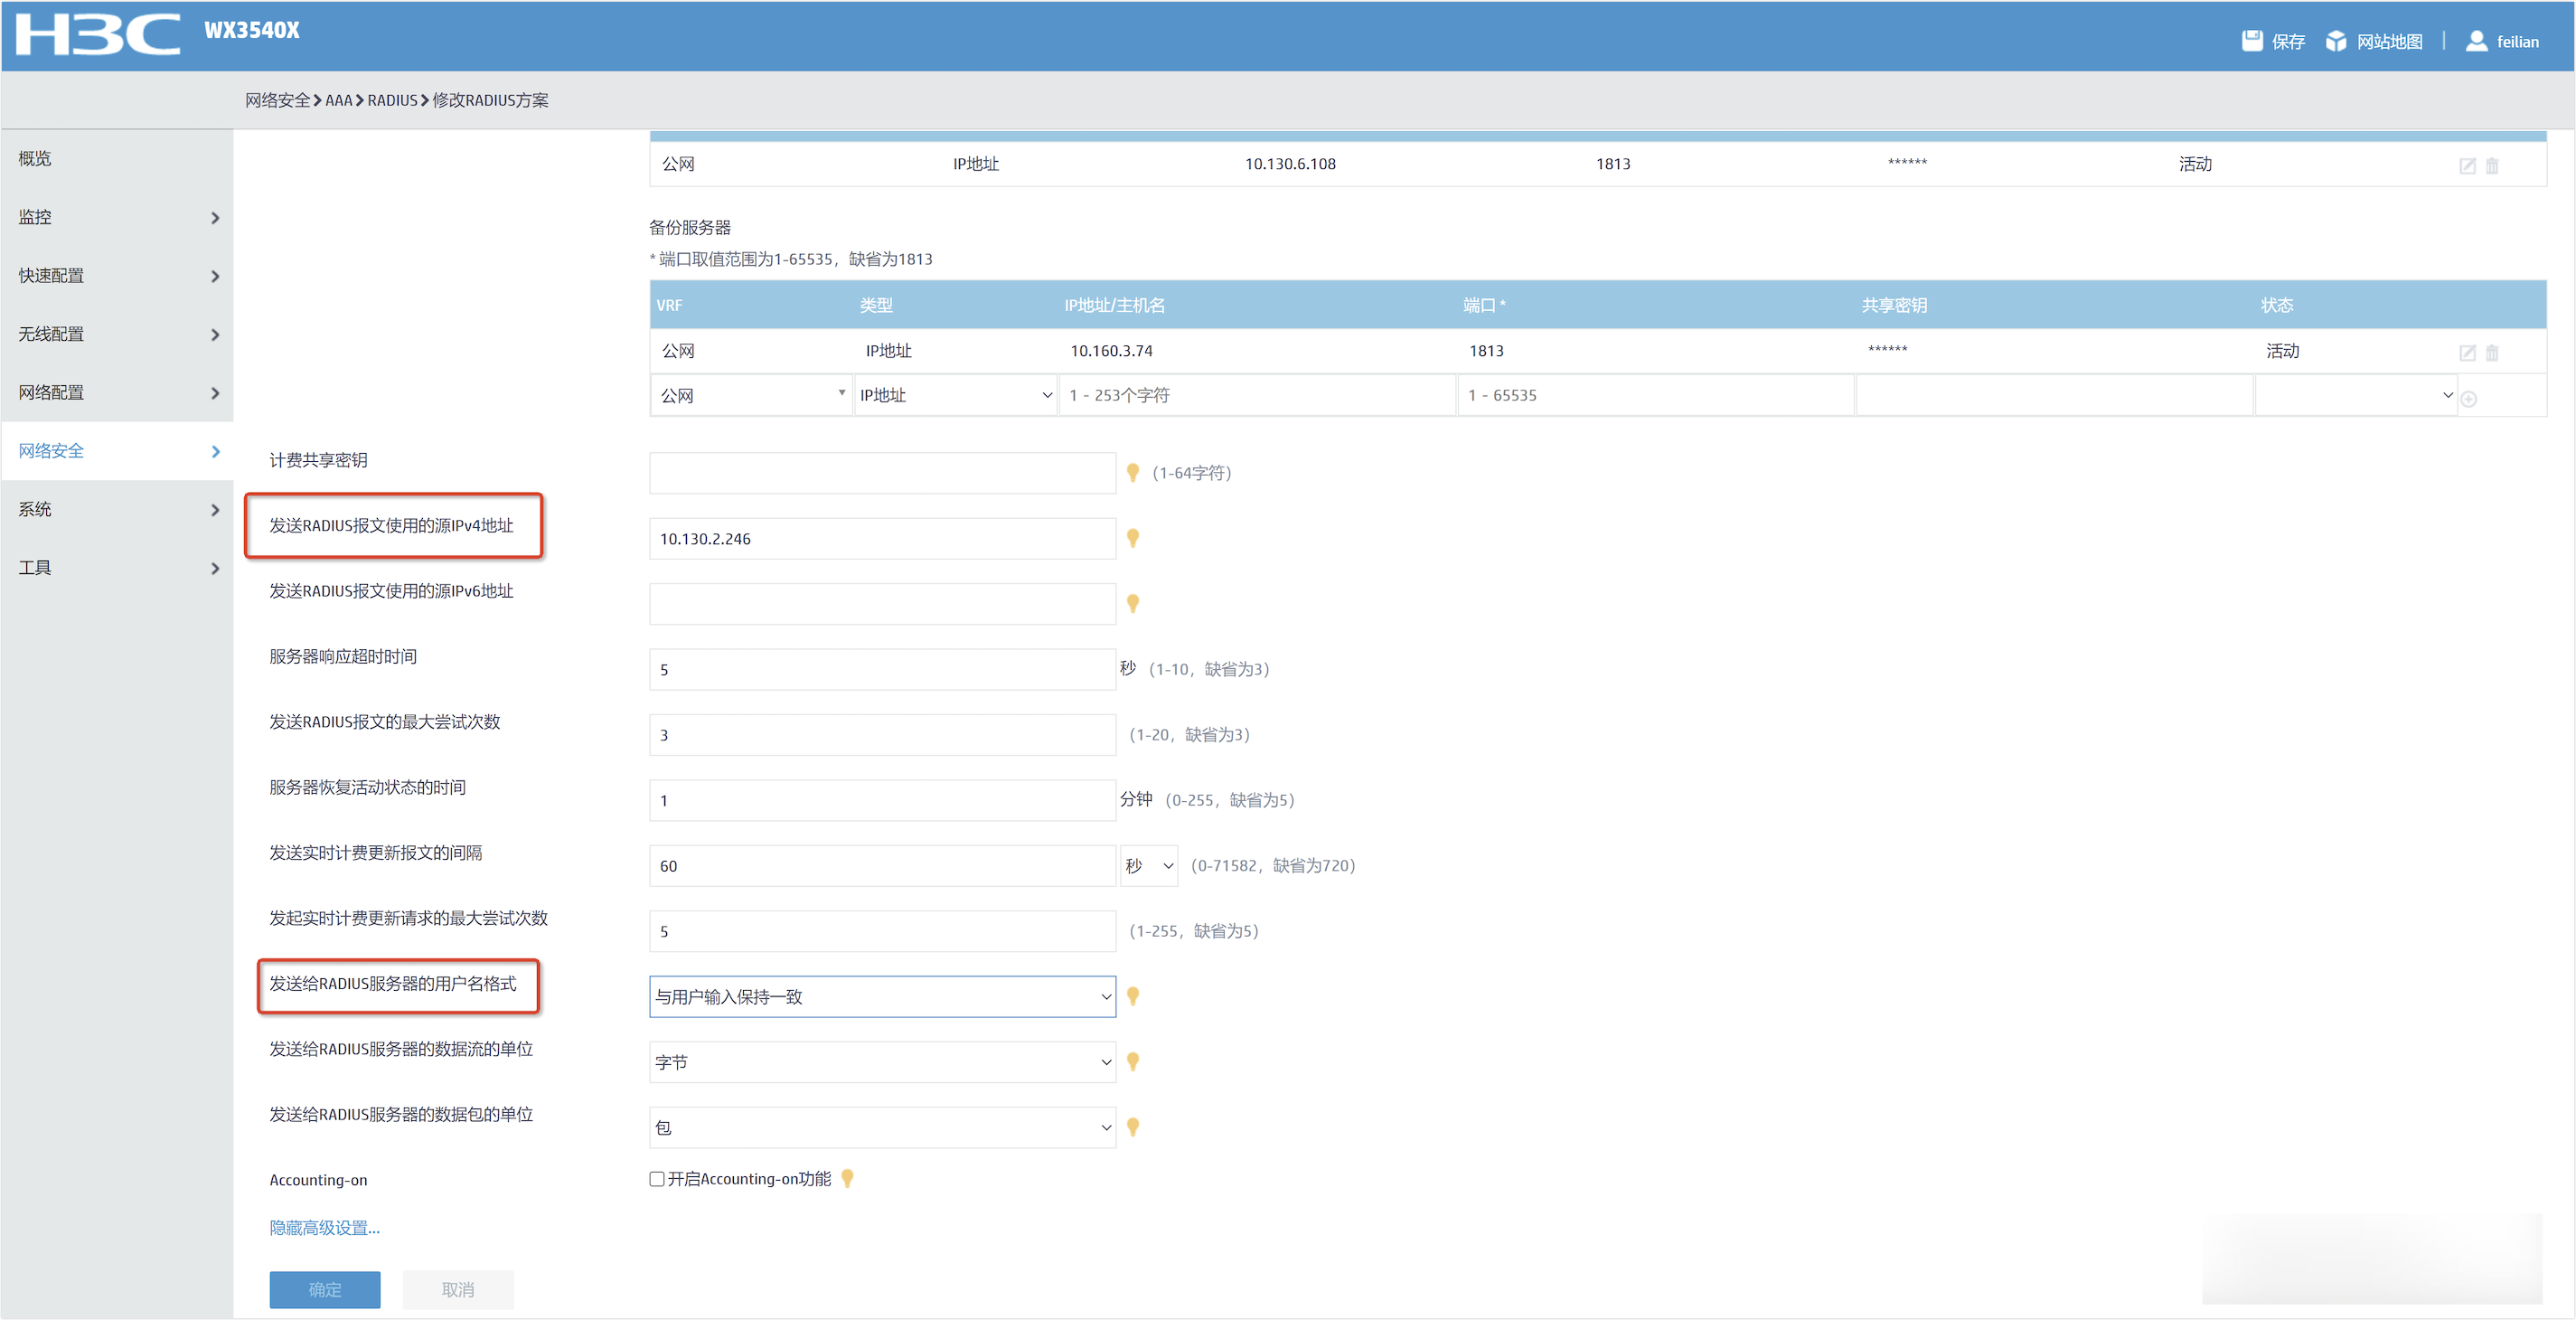Click the save floppy disk icon
Image resolution: width=2576 pixels, height=1320 pixels.
(2251, 40)
